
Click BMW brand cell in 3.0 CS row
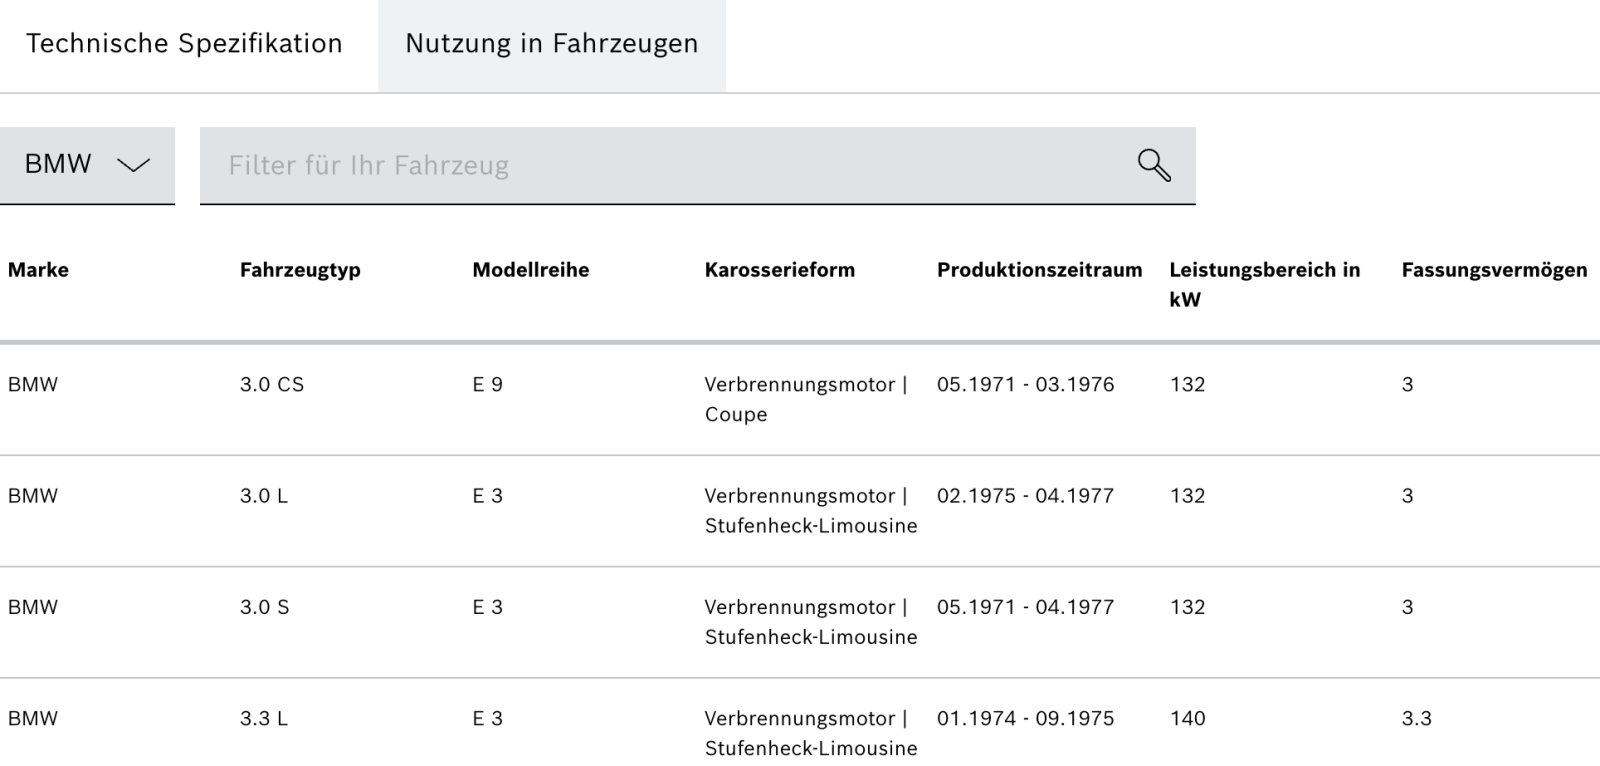[x=33, y=385]
